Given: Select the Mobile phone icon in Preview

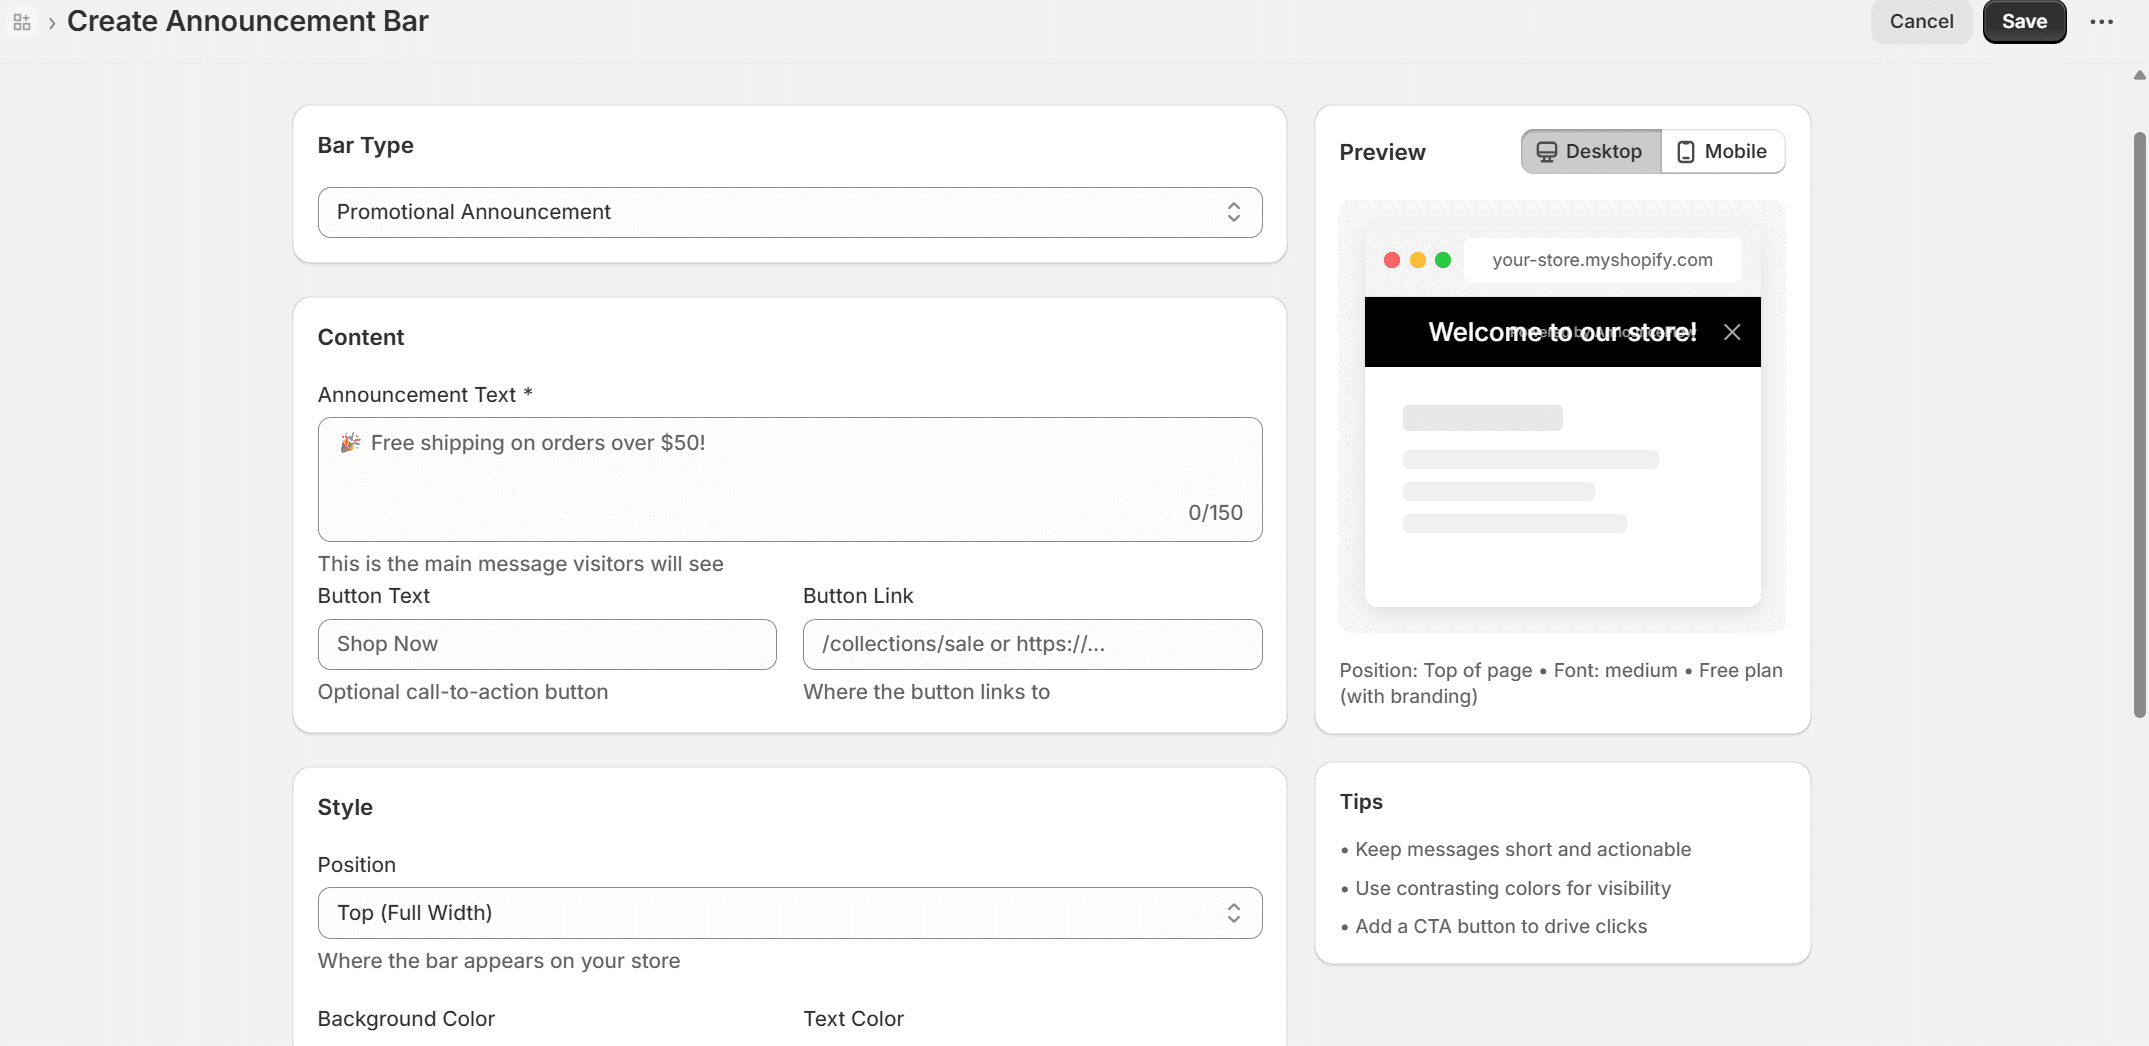Looking at the screenshot, I should 1686,151.
